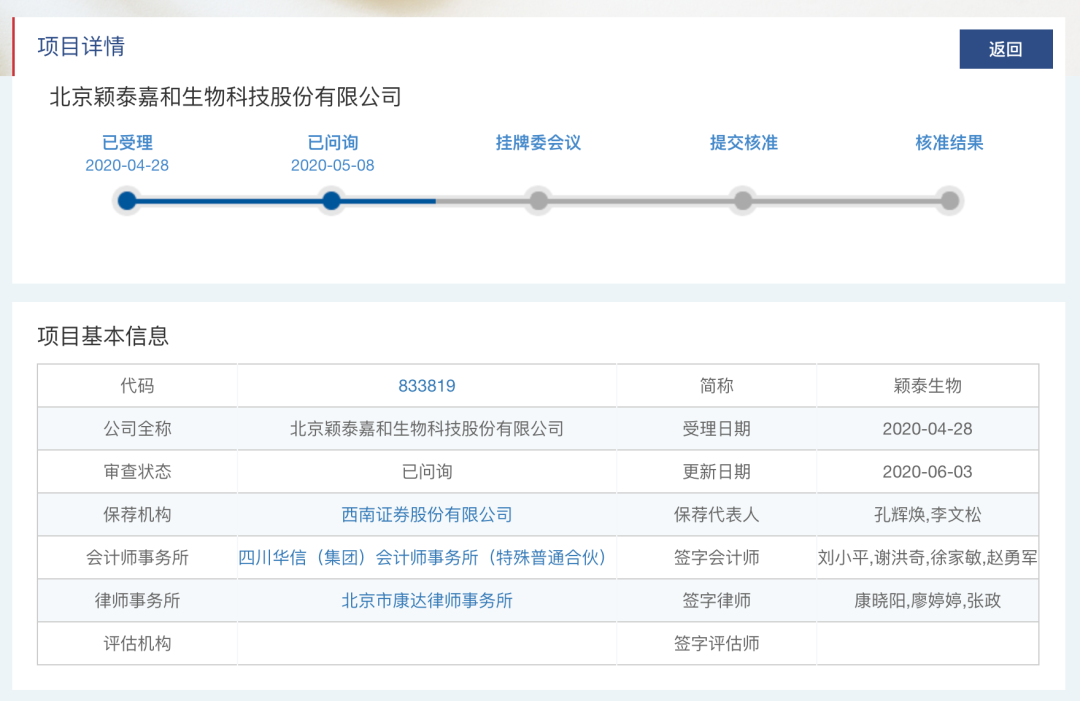This screenshot has width=1080, height=701.
Task: Select the 已问询 progress step dot
Action: tap(331, 200)
